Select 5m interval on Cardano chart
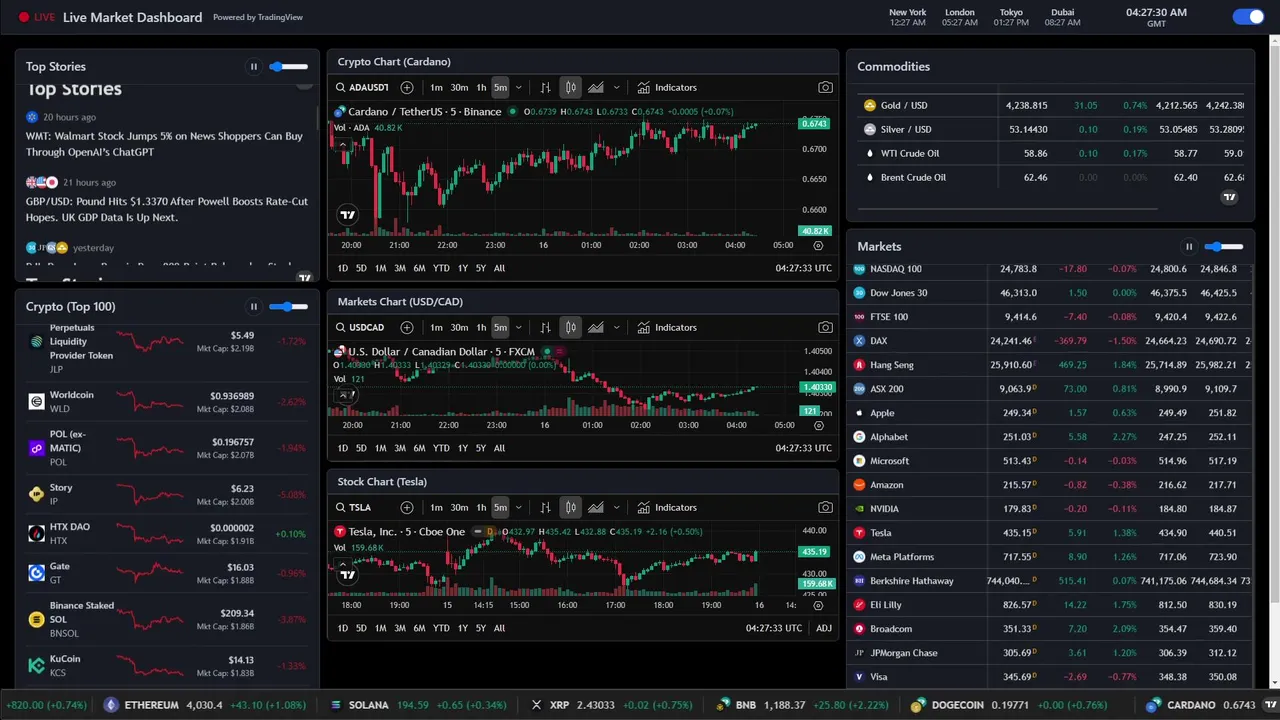Image resolution: width=1280 pixels, height=720 pixels. click(x=500, y=88)
